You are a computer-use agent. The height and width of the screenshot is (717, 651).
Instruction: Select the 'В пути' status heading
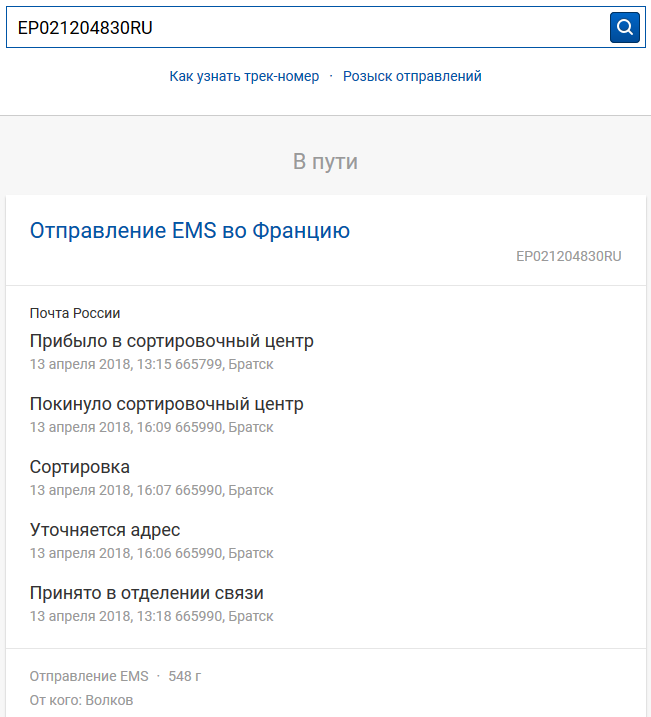point(326,161)
